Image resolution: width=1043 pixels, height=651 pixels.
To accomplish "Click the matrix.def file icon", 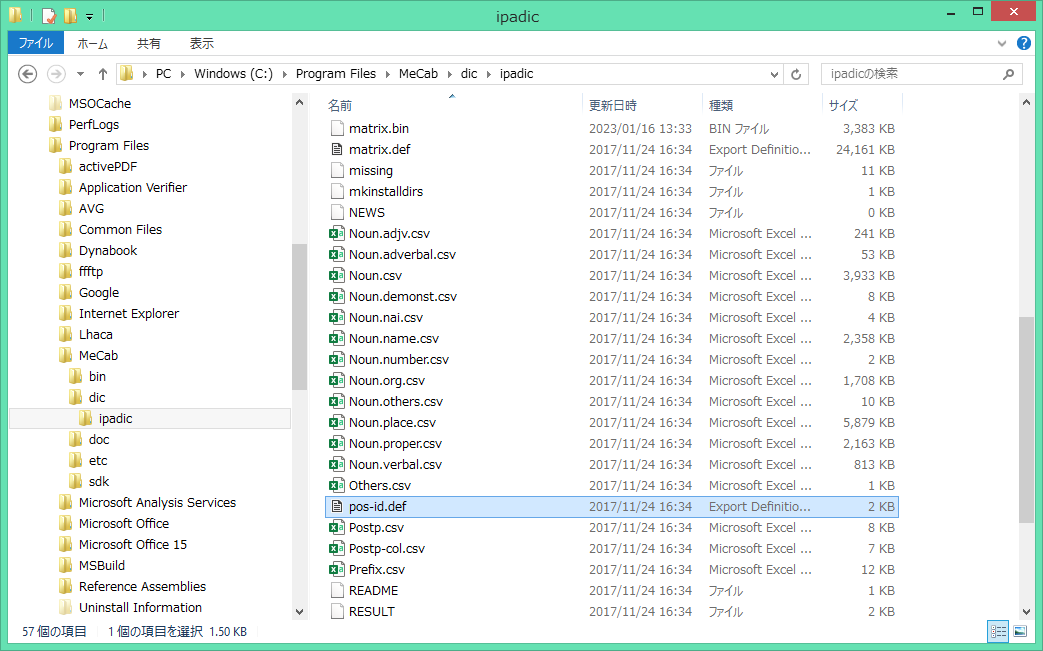I will tap(337, 149).
